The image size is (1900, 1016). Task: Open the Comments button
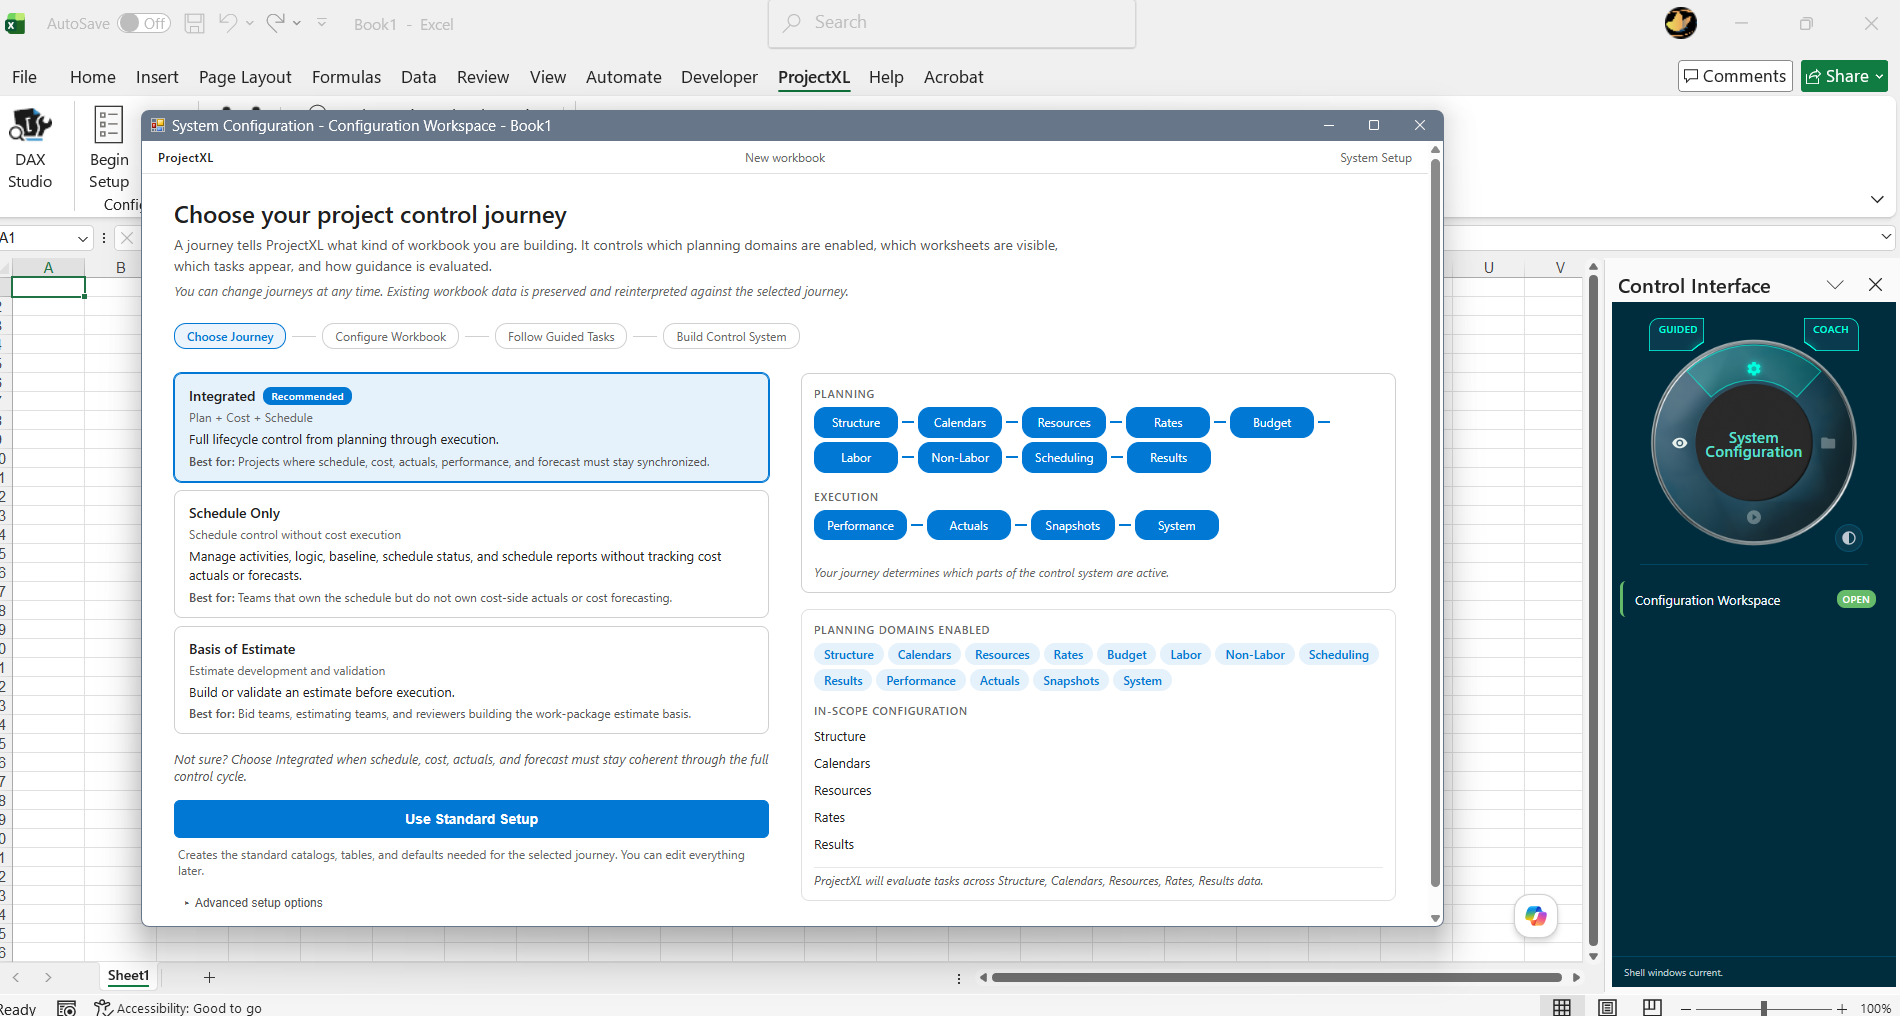(x=1735, y=76)
